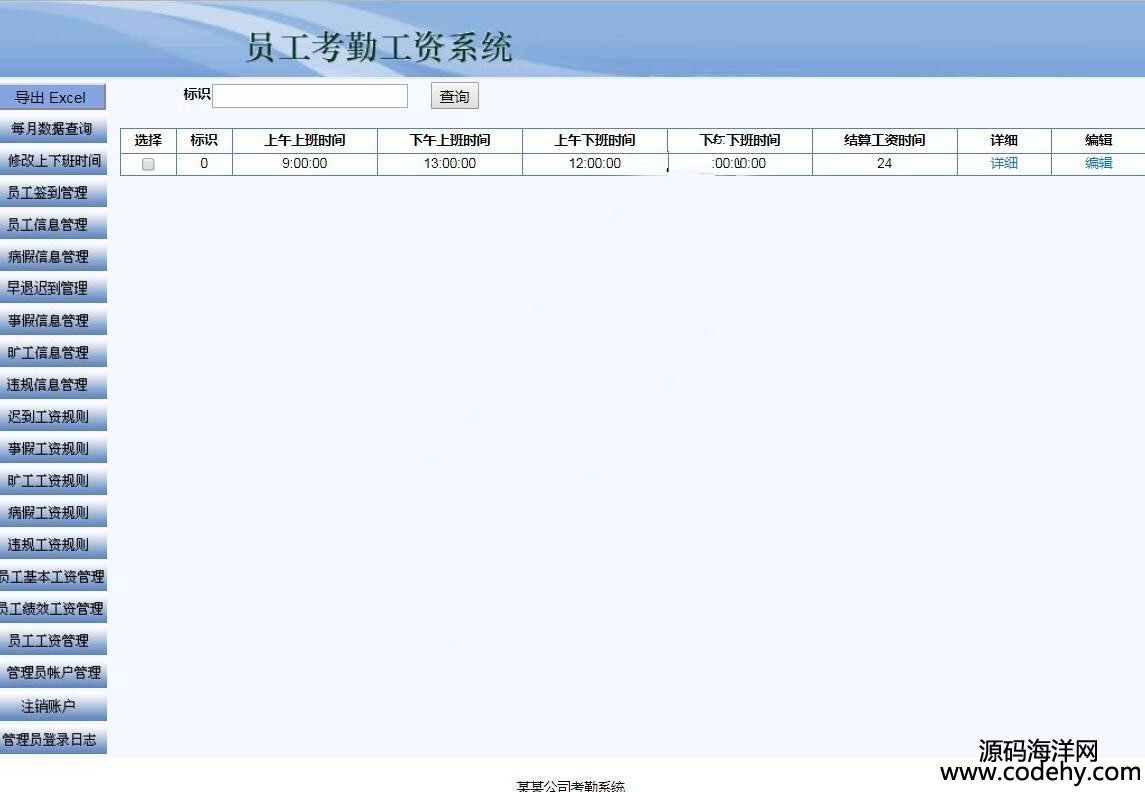Click the 编辑 column header
This screenshot has height=792, width=1145.
(1098, 140)
